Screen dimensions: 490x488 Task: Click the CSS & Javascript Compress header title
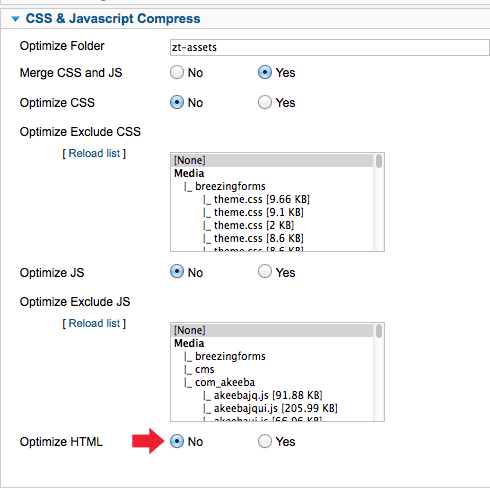click(113, 19)
